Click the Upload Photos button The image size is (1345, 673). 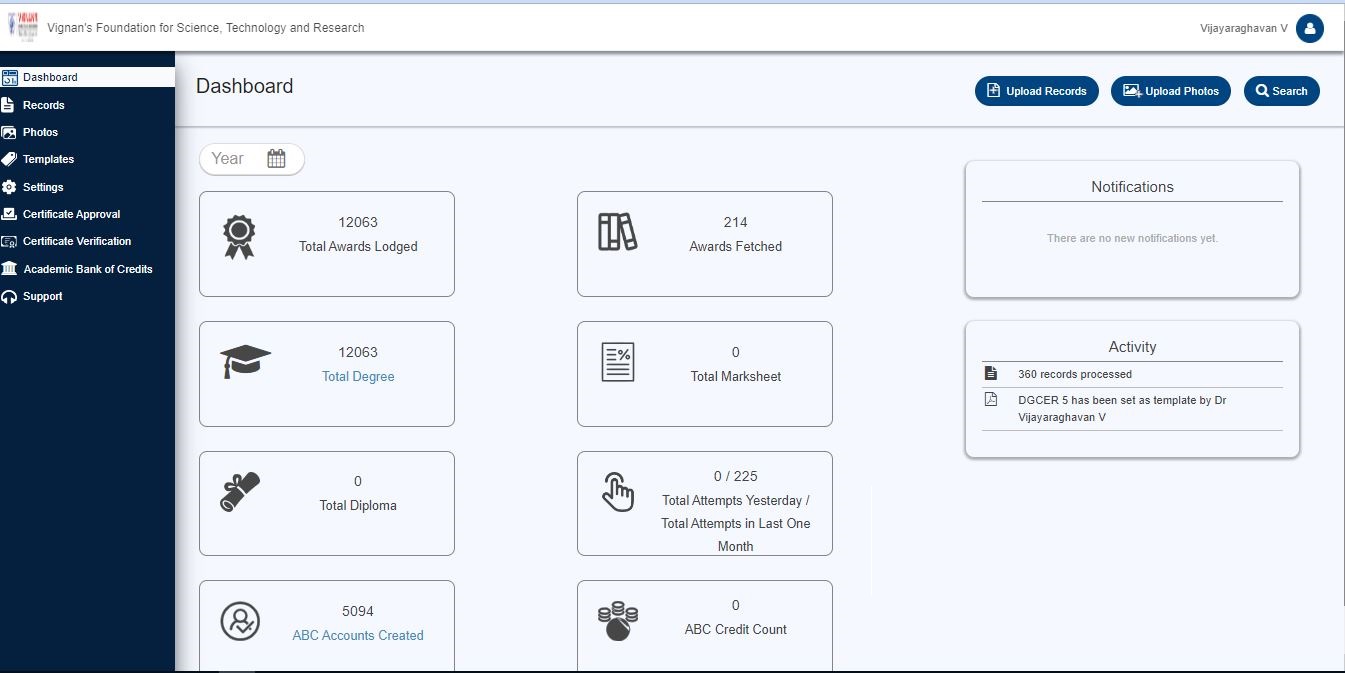(1170, 91)
